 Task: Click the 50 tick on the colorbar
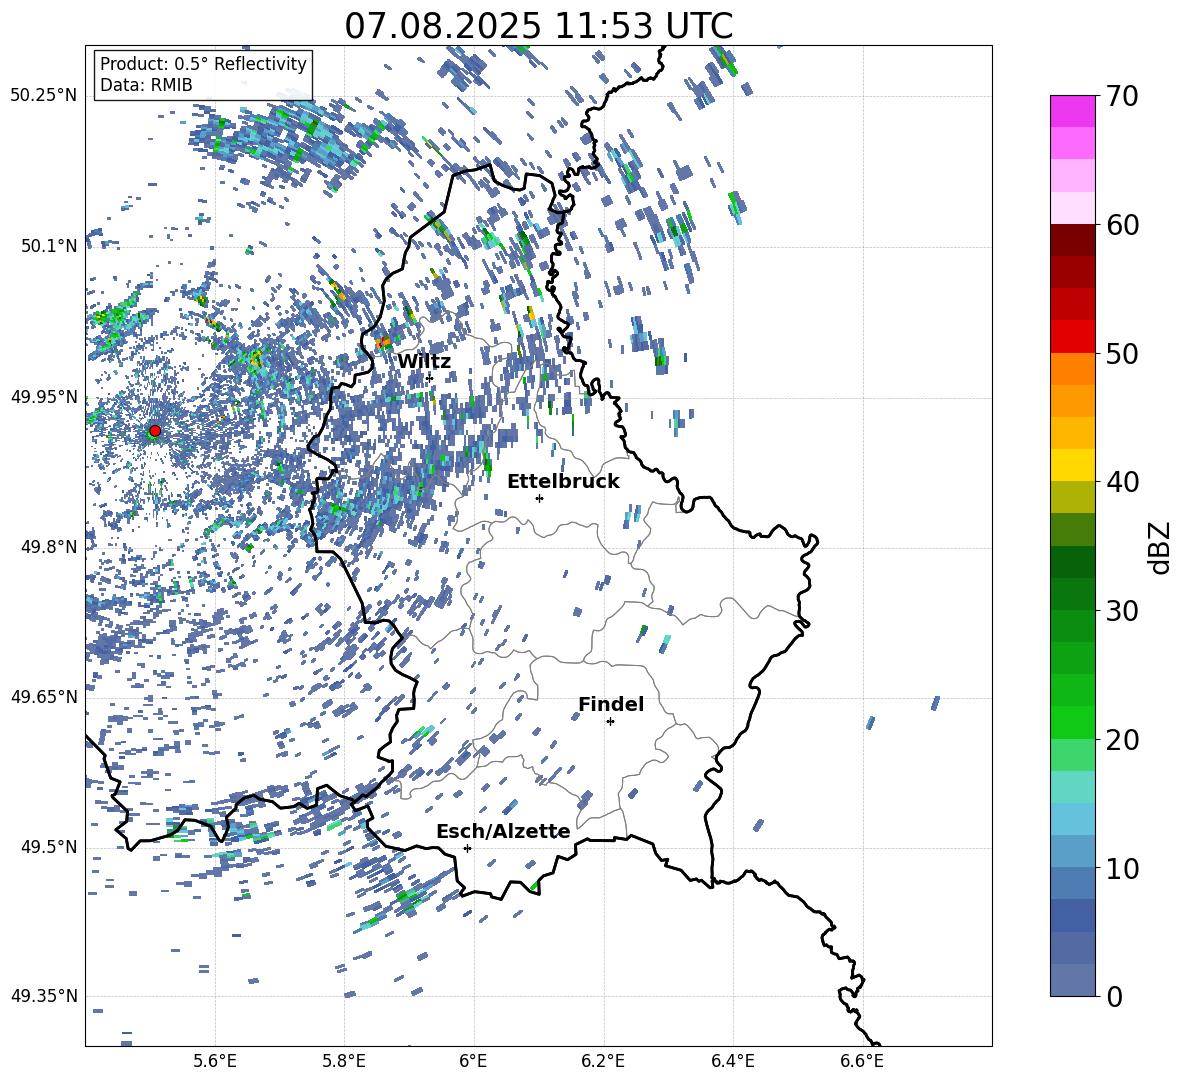[1122, 353]
